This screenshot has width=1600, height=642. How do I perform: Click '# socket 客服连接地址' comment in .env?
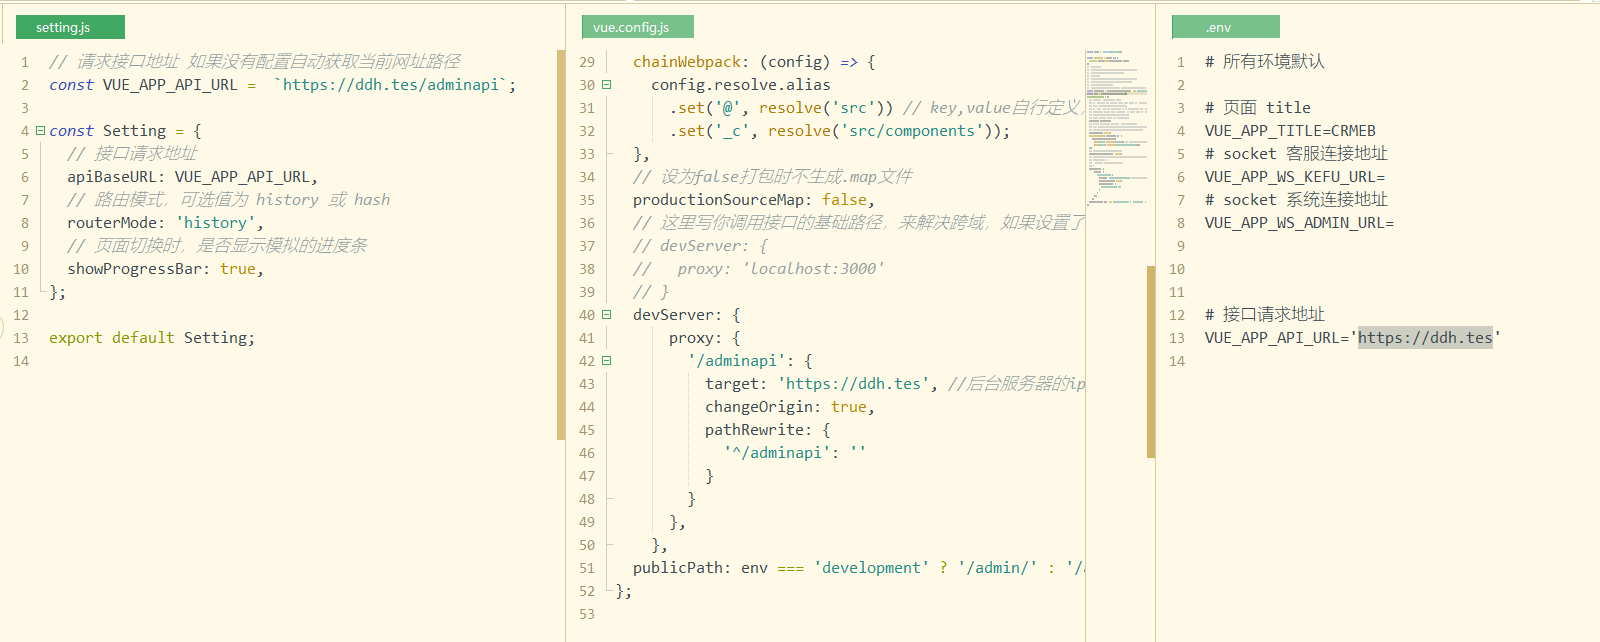coord(1296,154)
